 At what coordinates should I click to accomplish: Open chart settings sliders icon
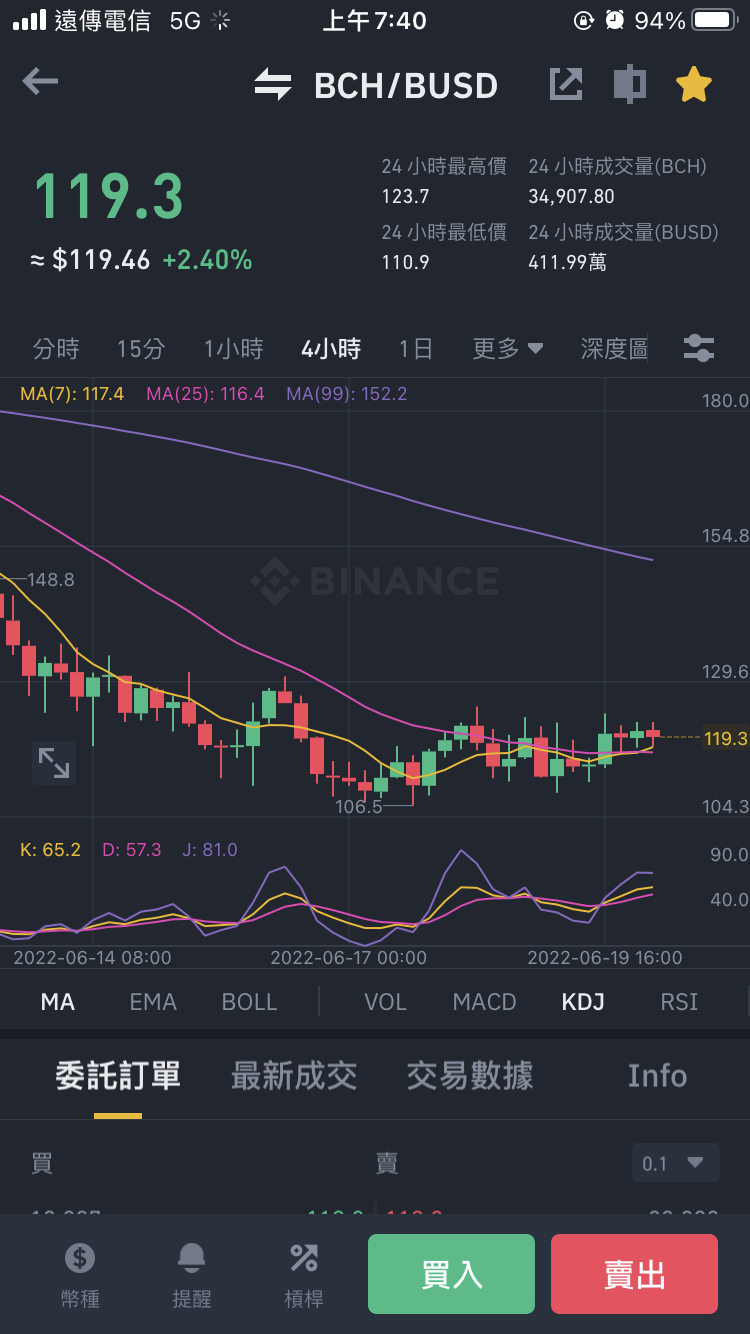coord(698,348)
